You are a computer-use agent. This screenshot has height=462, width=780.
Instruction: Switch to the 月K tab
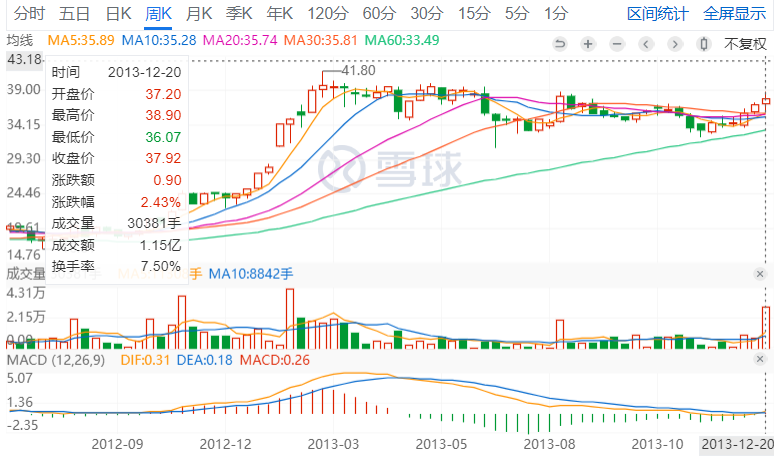pos(198,13)
